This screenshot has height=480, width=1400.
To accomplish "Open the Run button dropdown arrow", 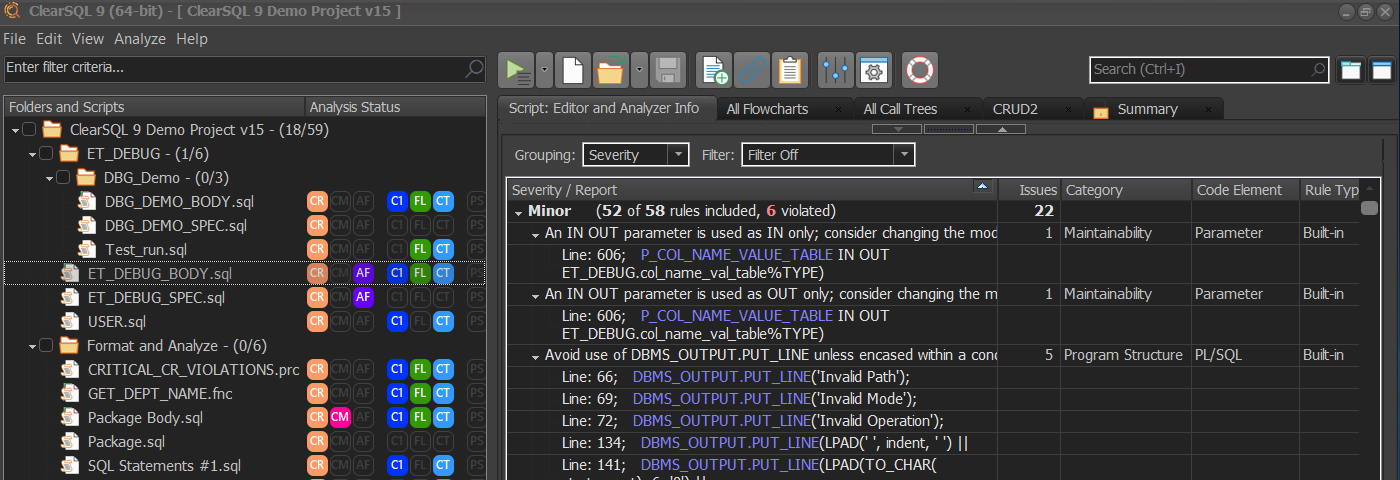I will (x=544, y=70).
